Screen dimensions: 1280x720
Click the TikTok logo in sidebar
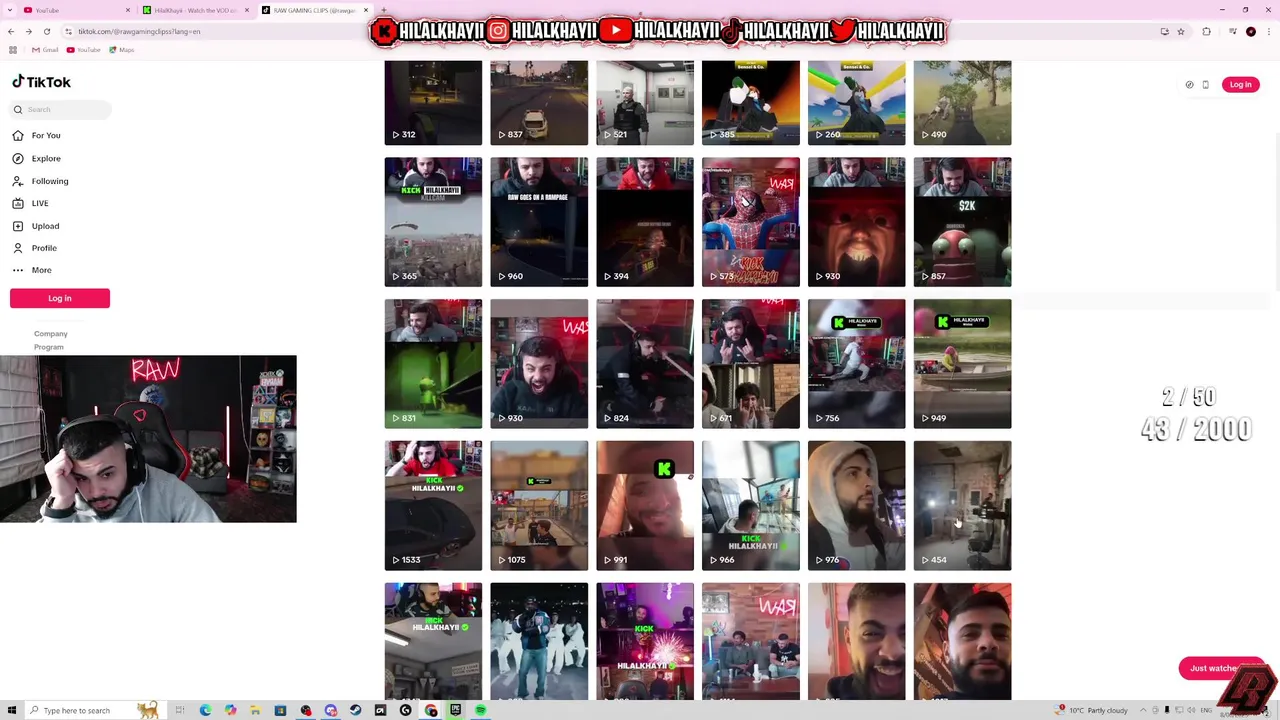point(41,82)
